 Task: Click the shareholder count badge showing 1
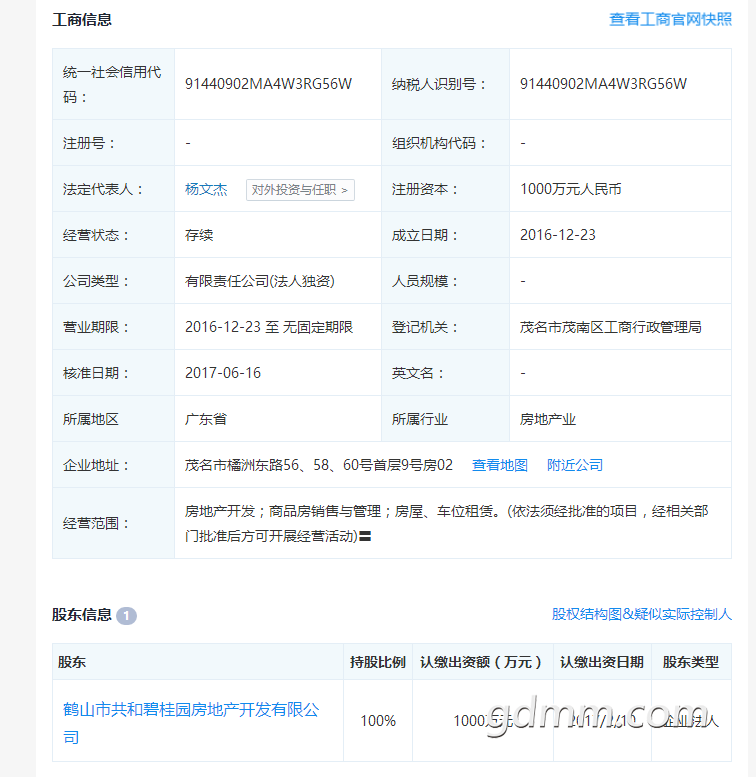(x=127, y=615)
